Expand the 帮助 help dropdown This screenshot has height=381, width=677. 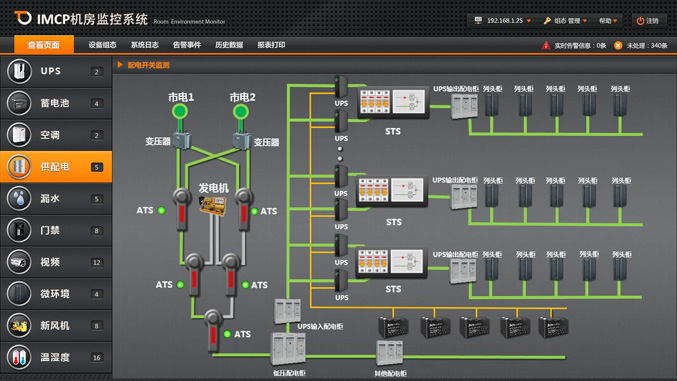(608, 21)
